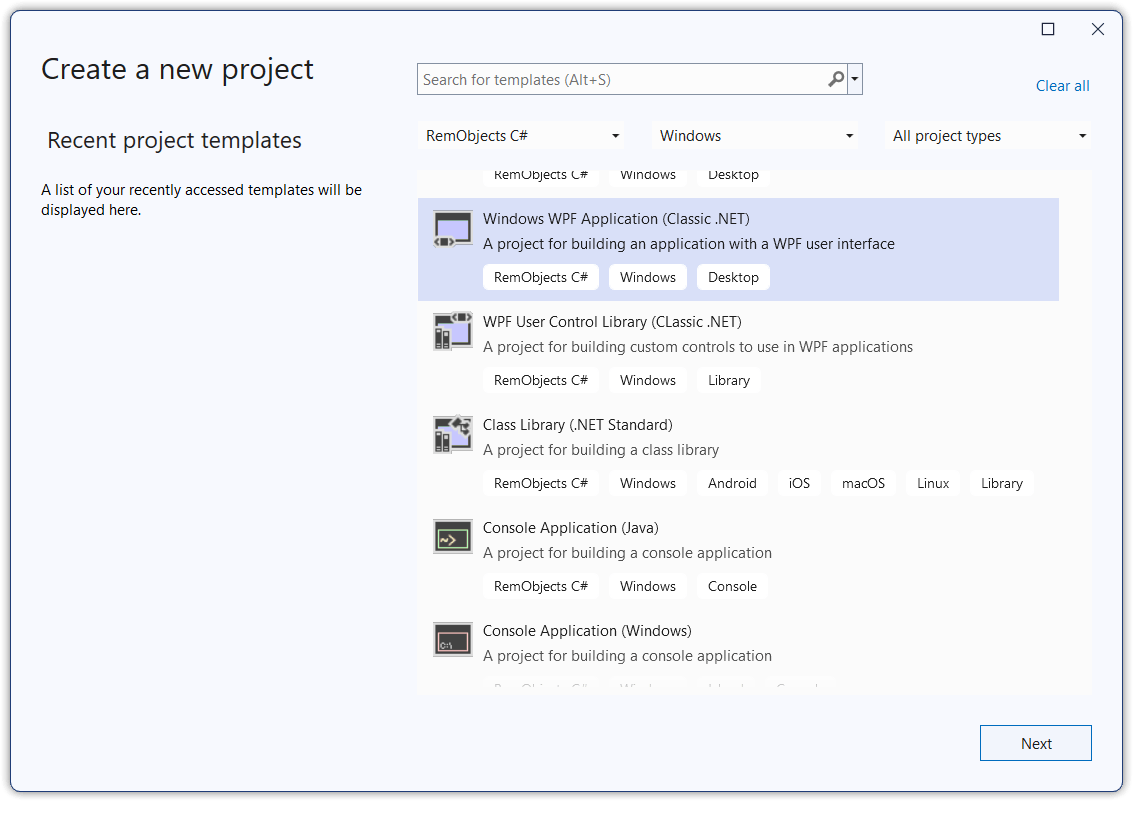This screenshot has height=832, width=1133.
Task: Click the iOS tag under Class Library
Action: pos(799,483)
